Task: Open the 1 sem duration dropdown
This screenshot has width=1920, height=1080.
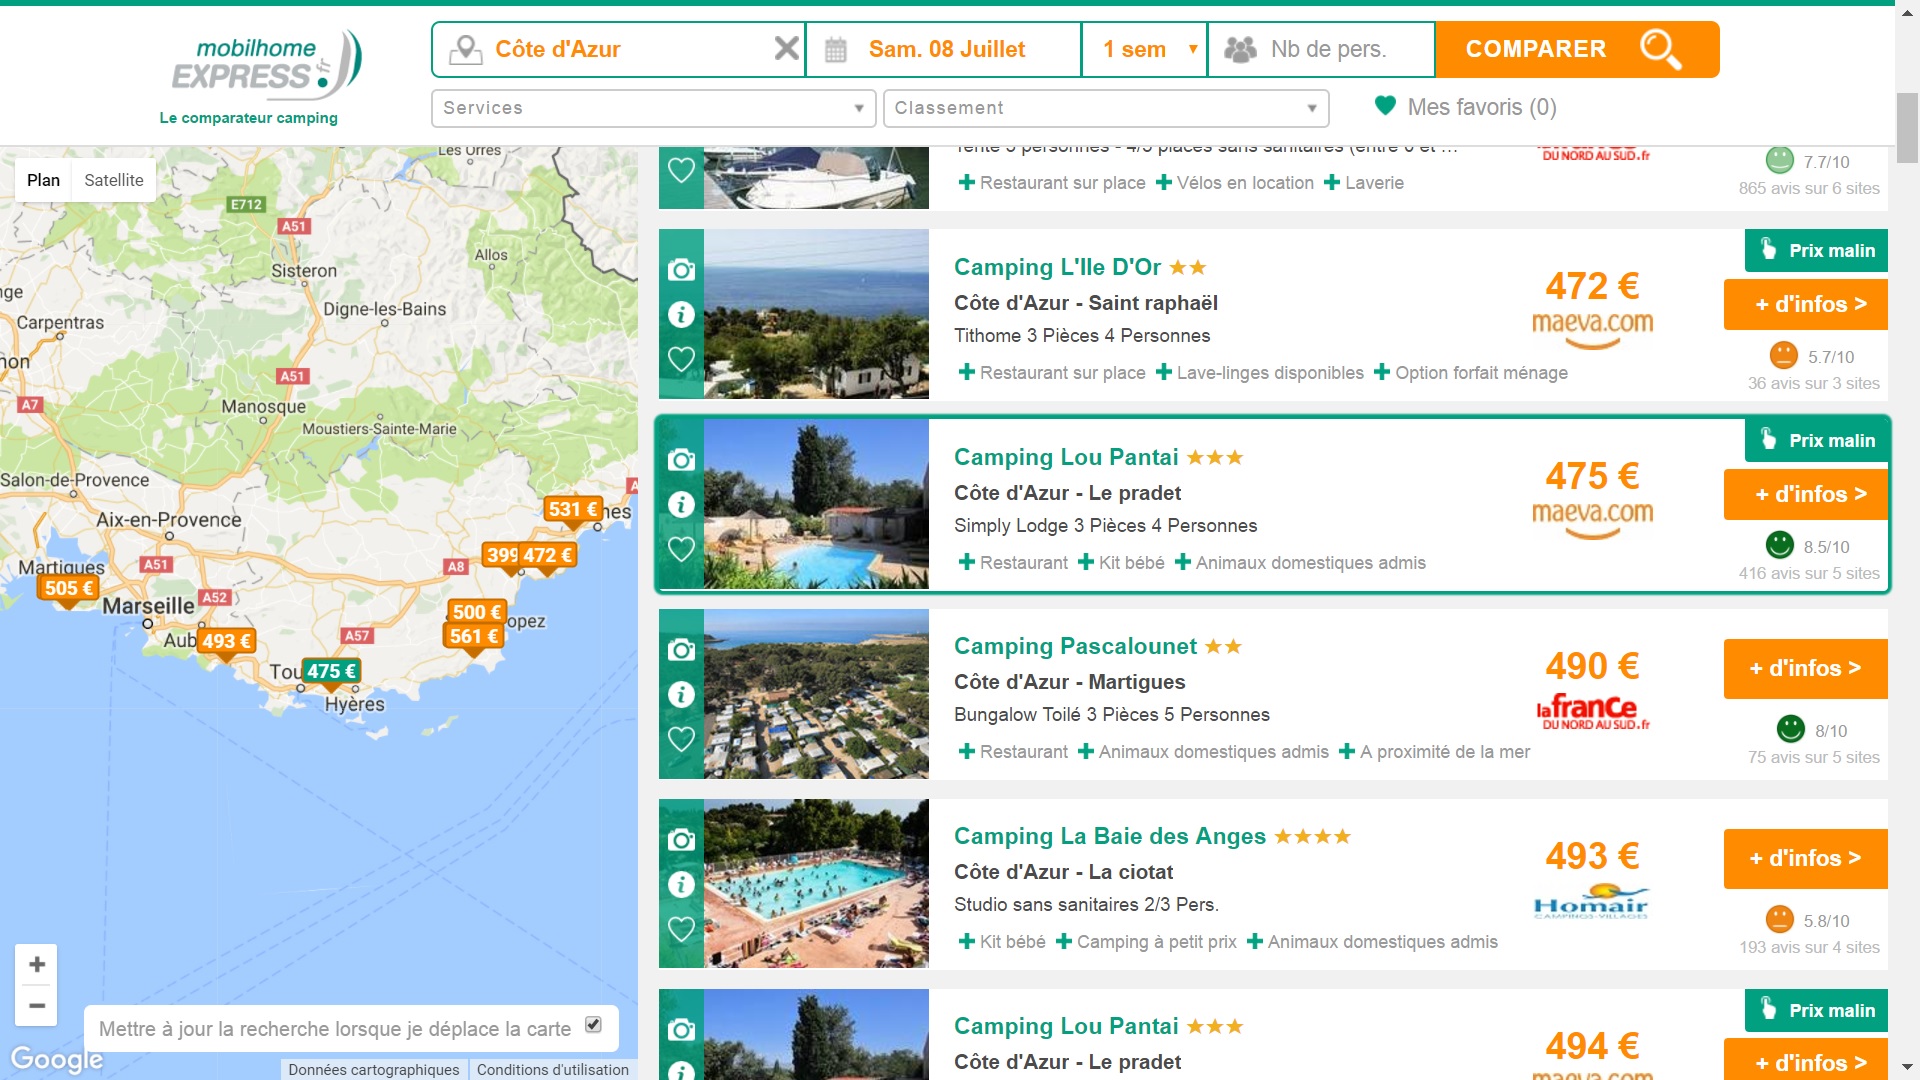Action: (1145, 49)
